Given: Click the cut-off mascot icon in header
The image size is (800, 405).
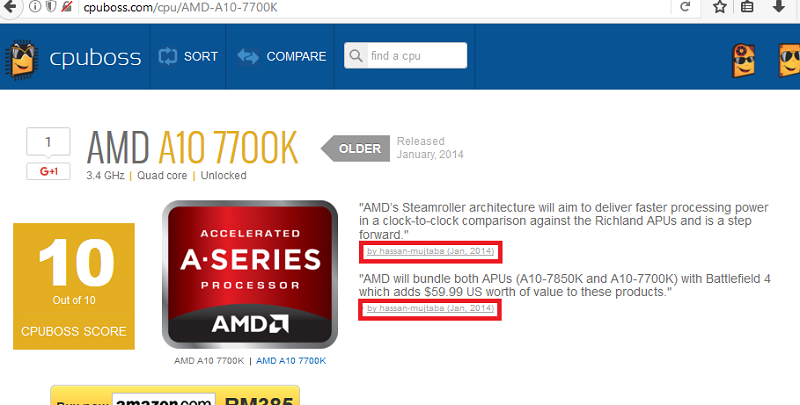Looking at the screenshot, I should click(x=789, y=61).
